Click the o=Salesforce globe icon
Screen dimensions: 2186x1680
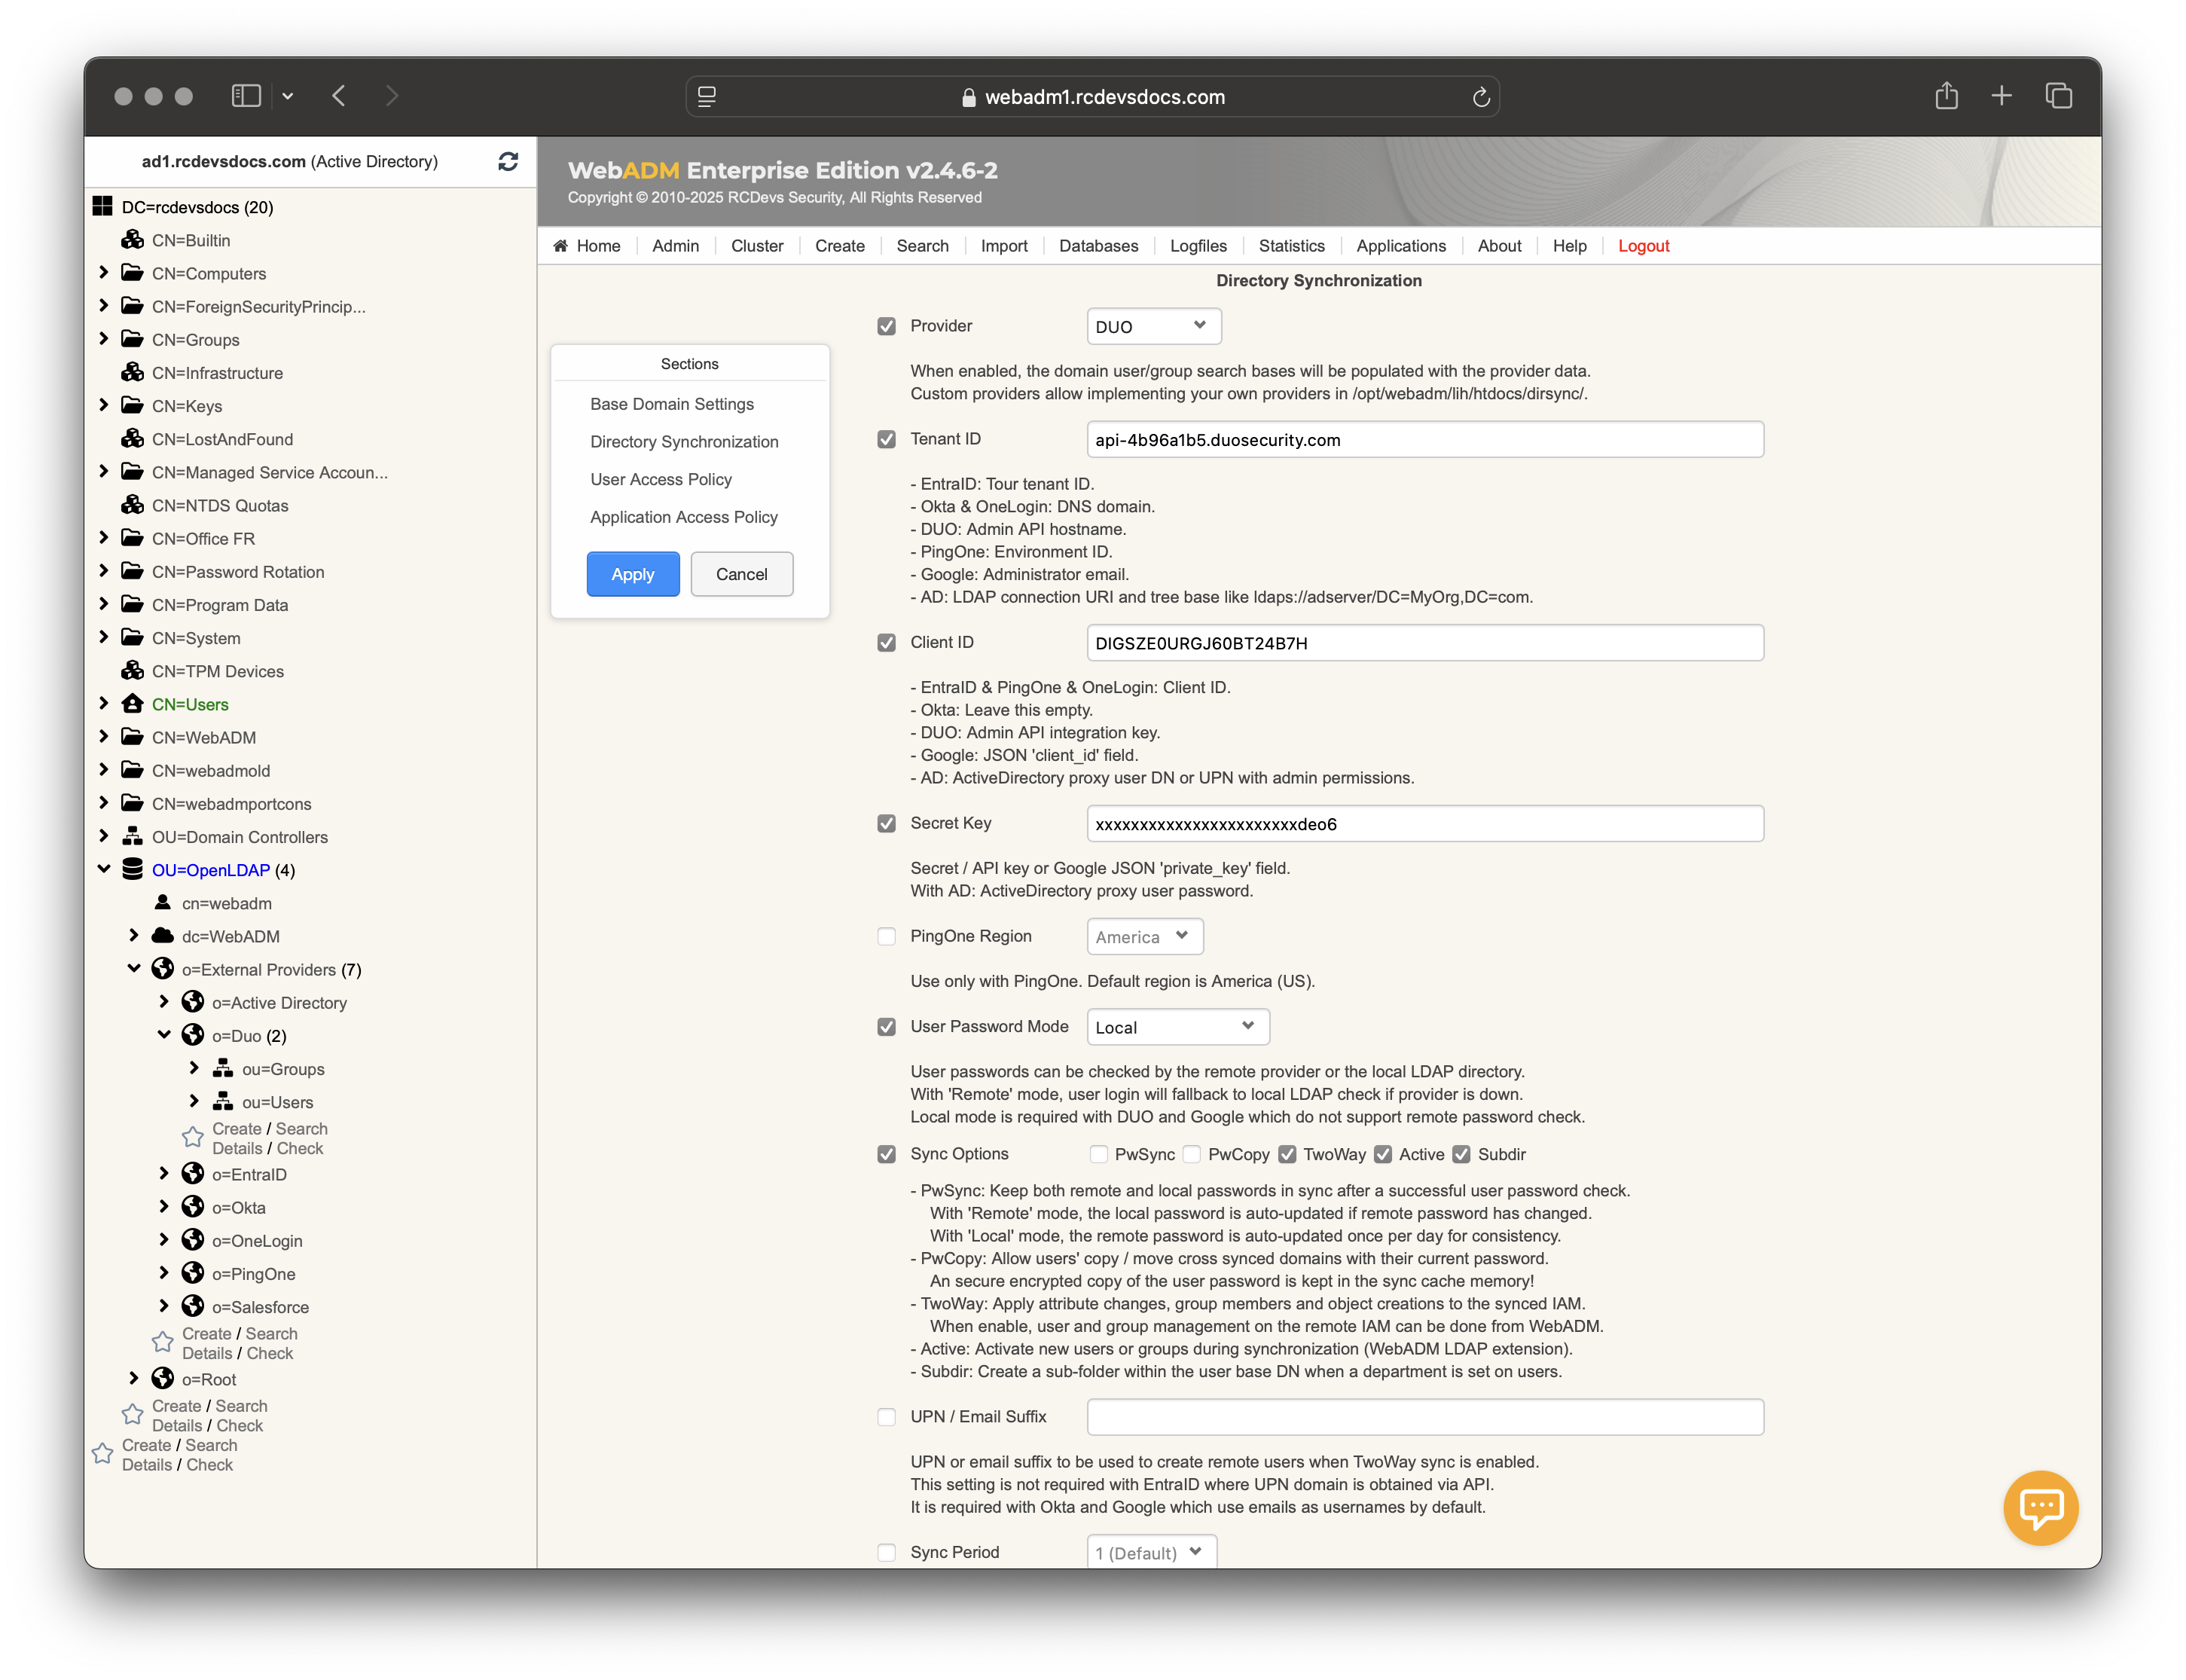192,1306
